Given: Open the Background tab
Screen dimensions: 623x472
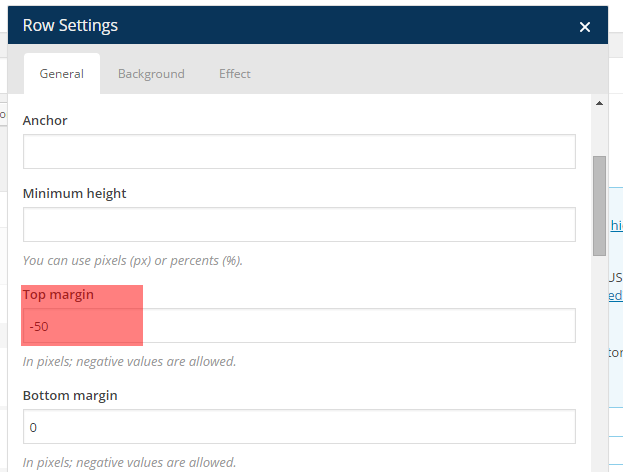Looking at the screenshot, I should (x=151, y=74).
